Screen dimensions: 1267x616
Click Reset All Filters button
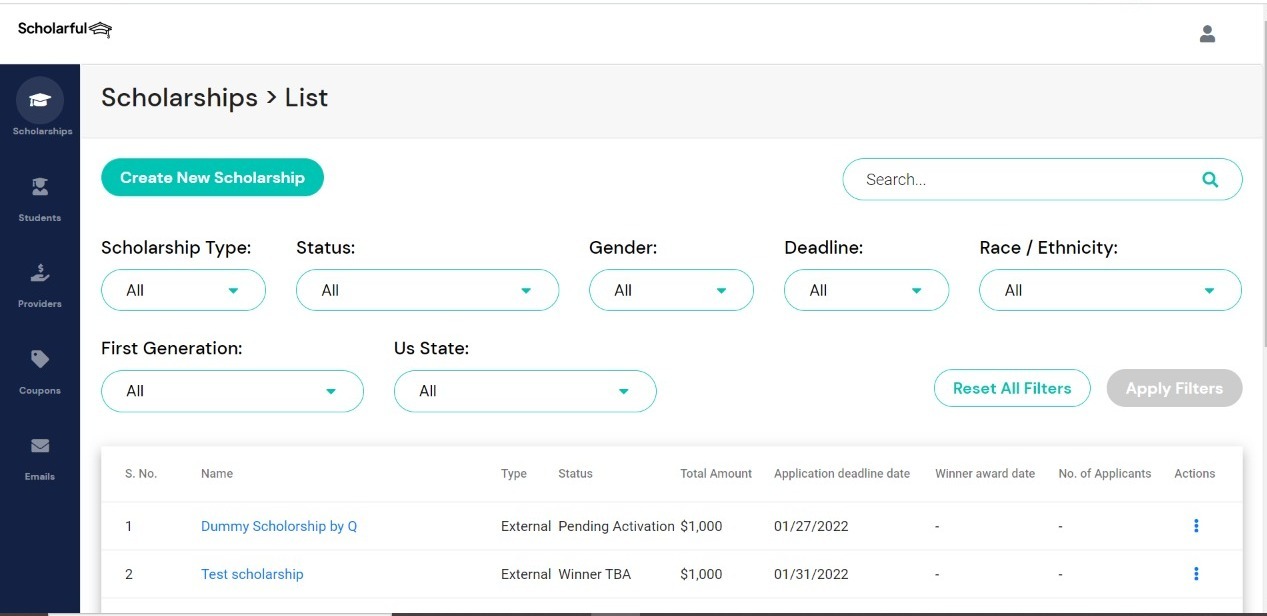1012,388
